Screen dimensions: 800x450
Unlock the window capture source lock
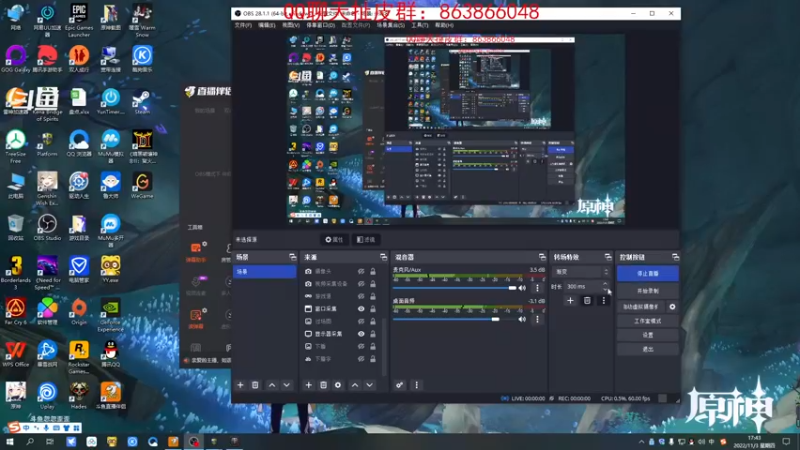[373, 309]
